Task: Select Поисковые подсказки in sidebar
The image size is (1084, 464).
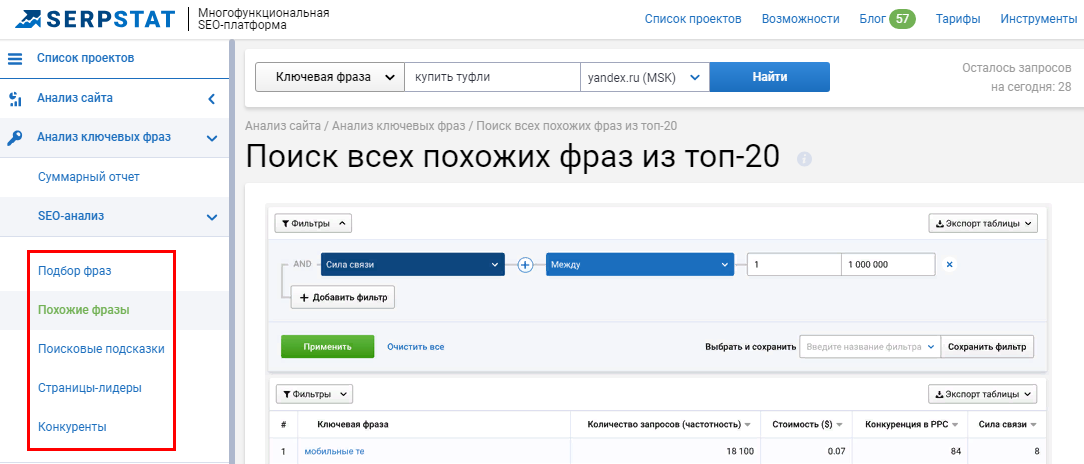Action: tap(102, 349)
